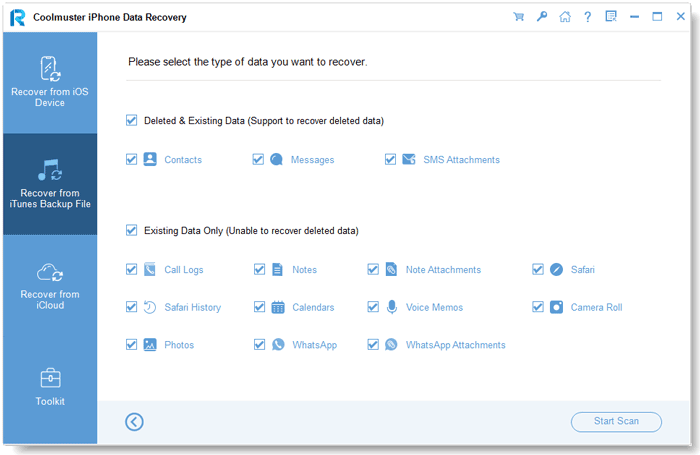Click the Start Scan button
This screenshot has height=455, width=700.
tap(616, 422)
